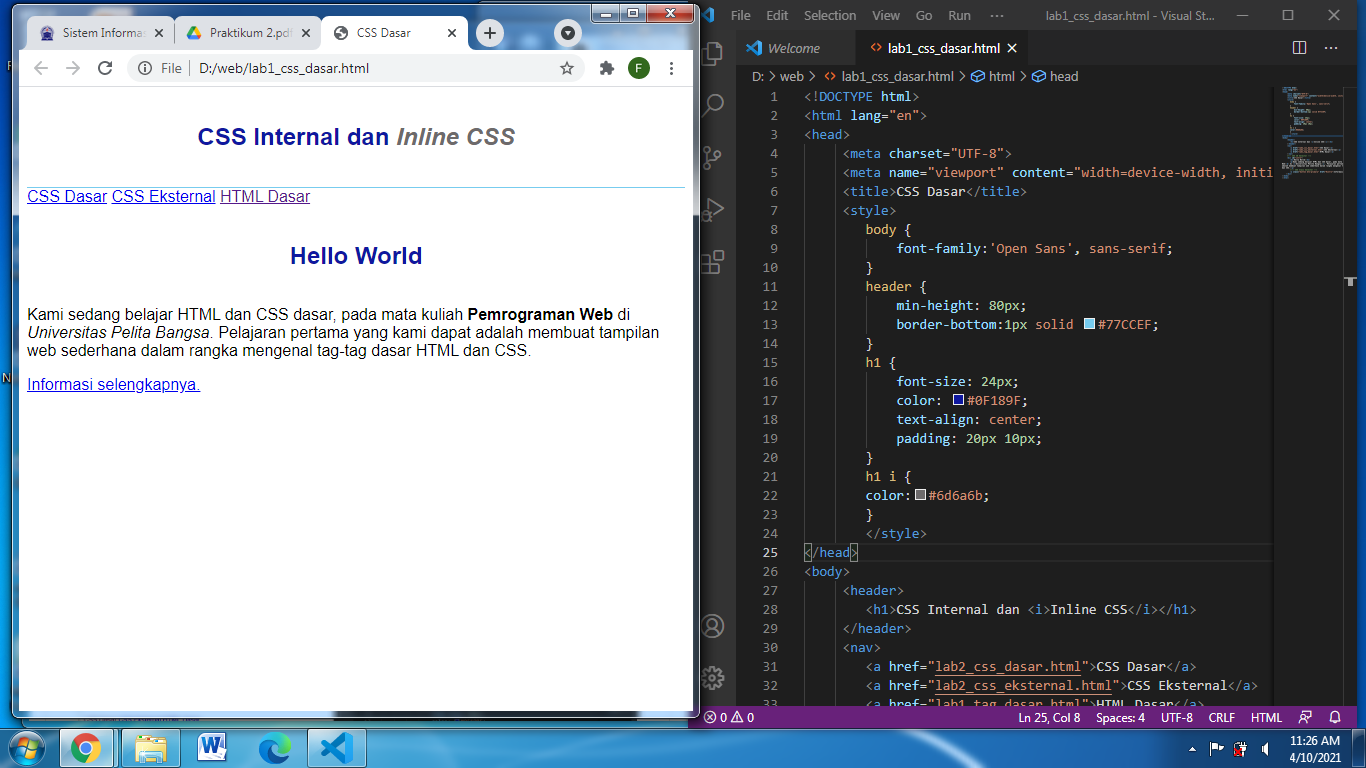Image resolution: width=1366 pixels, height=768 pixels.
Task: Open the Search view in the activity bar
Action: click(711, 103)
